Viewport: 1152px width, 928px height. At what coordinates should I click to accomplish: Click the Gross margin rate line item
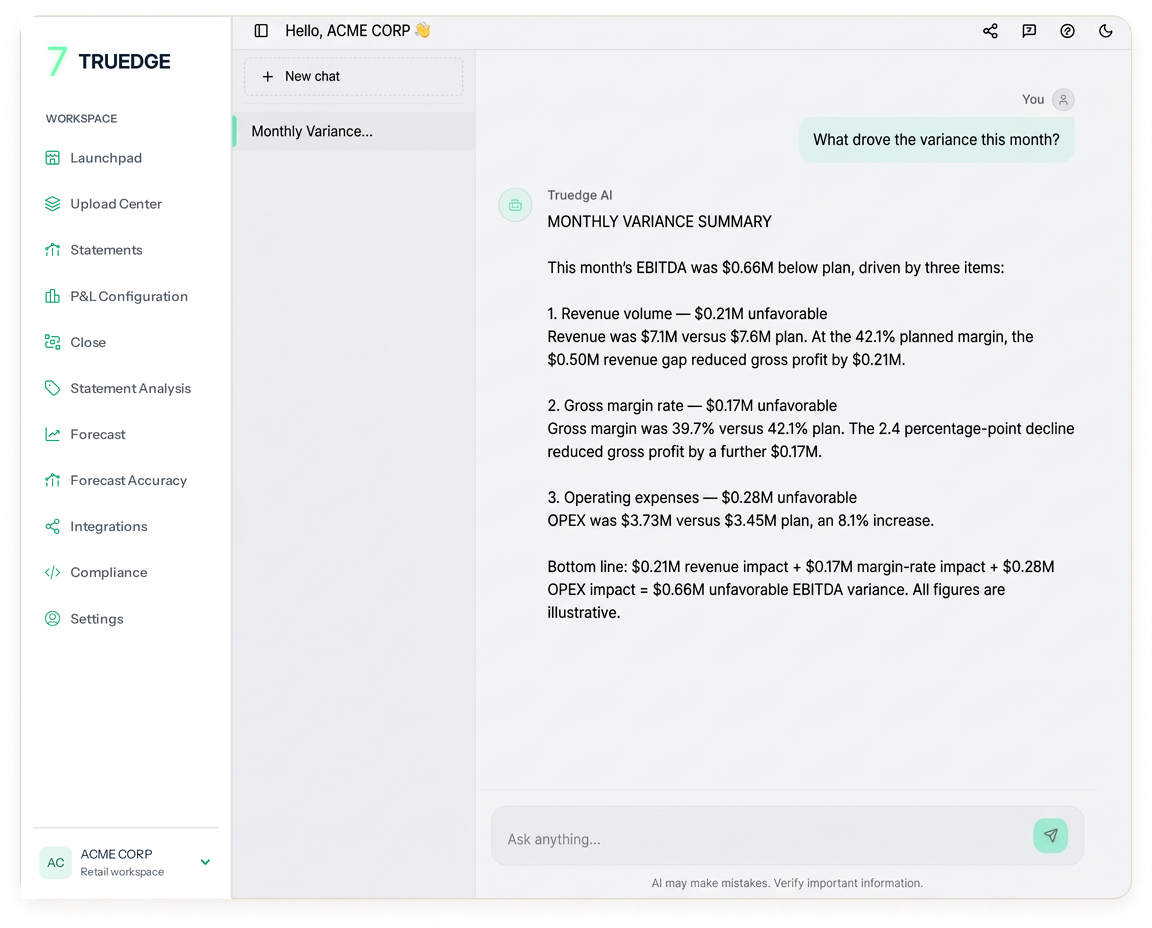coord(692,406)
